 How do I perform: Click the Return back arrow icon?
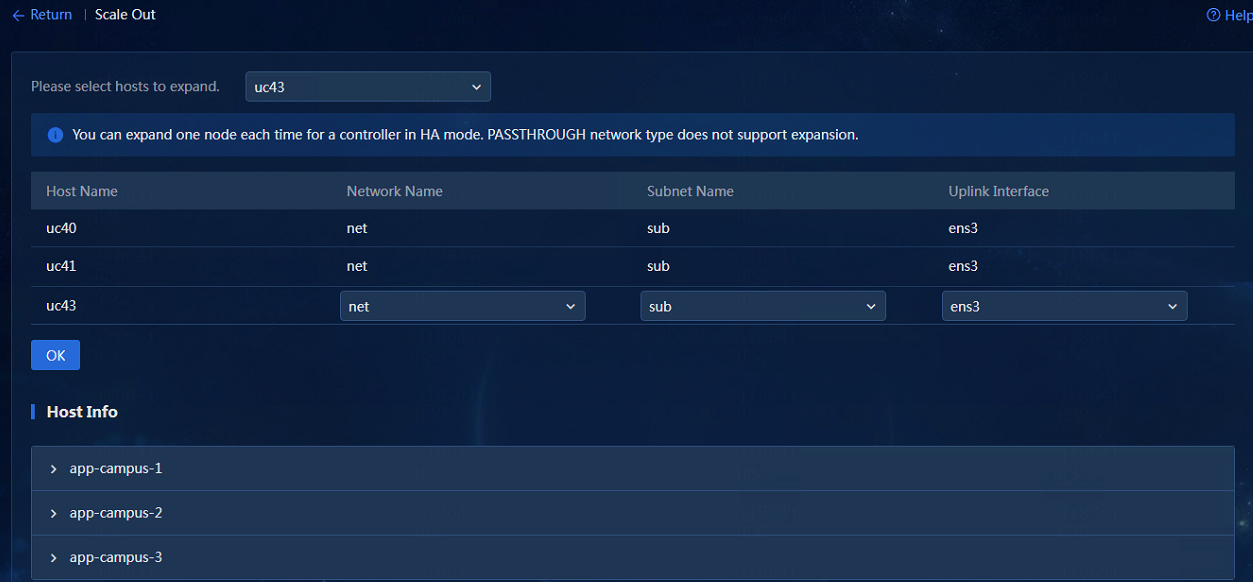(x=18, y=15)
